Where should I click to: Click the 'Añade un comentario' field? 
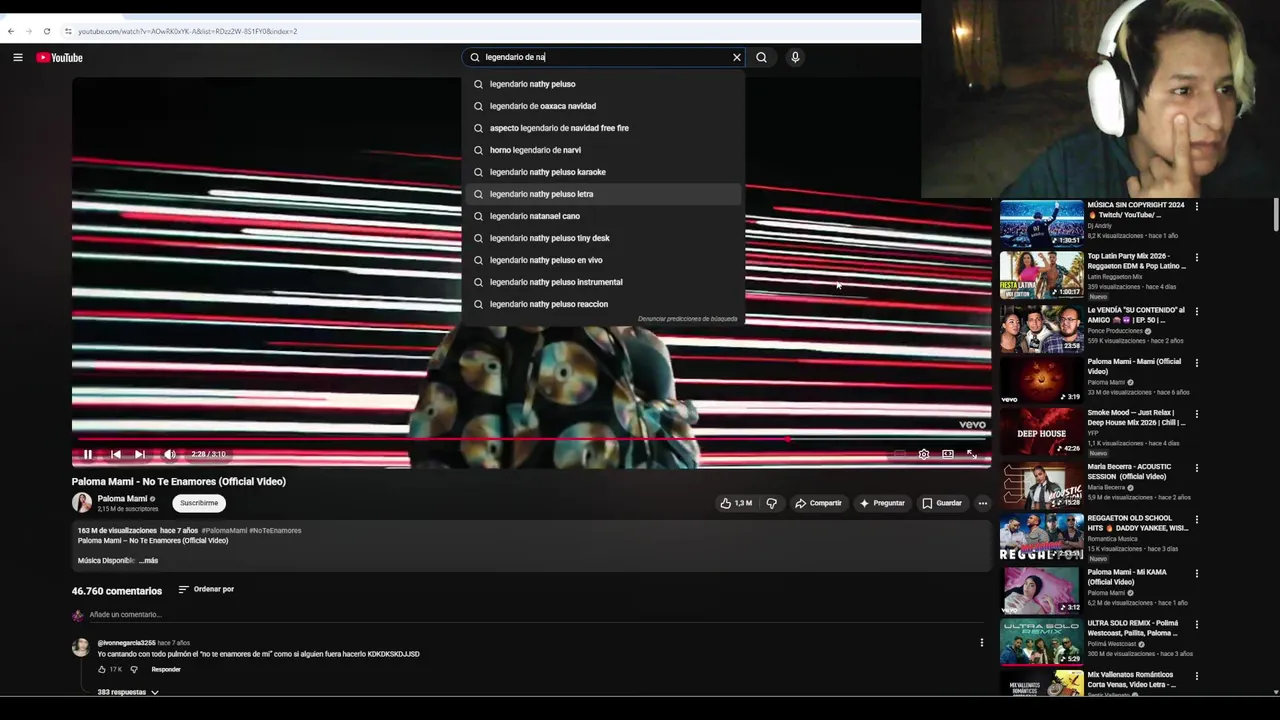click(125, 615)
